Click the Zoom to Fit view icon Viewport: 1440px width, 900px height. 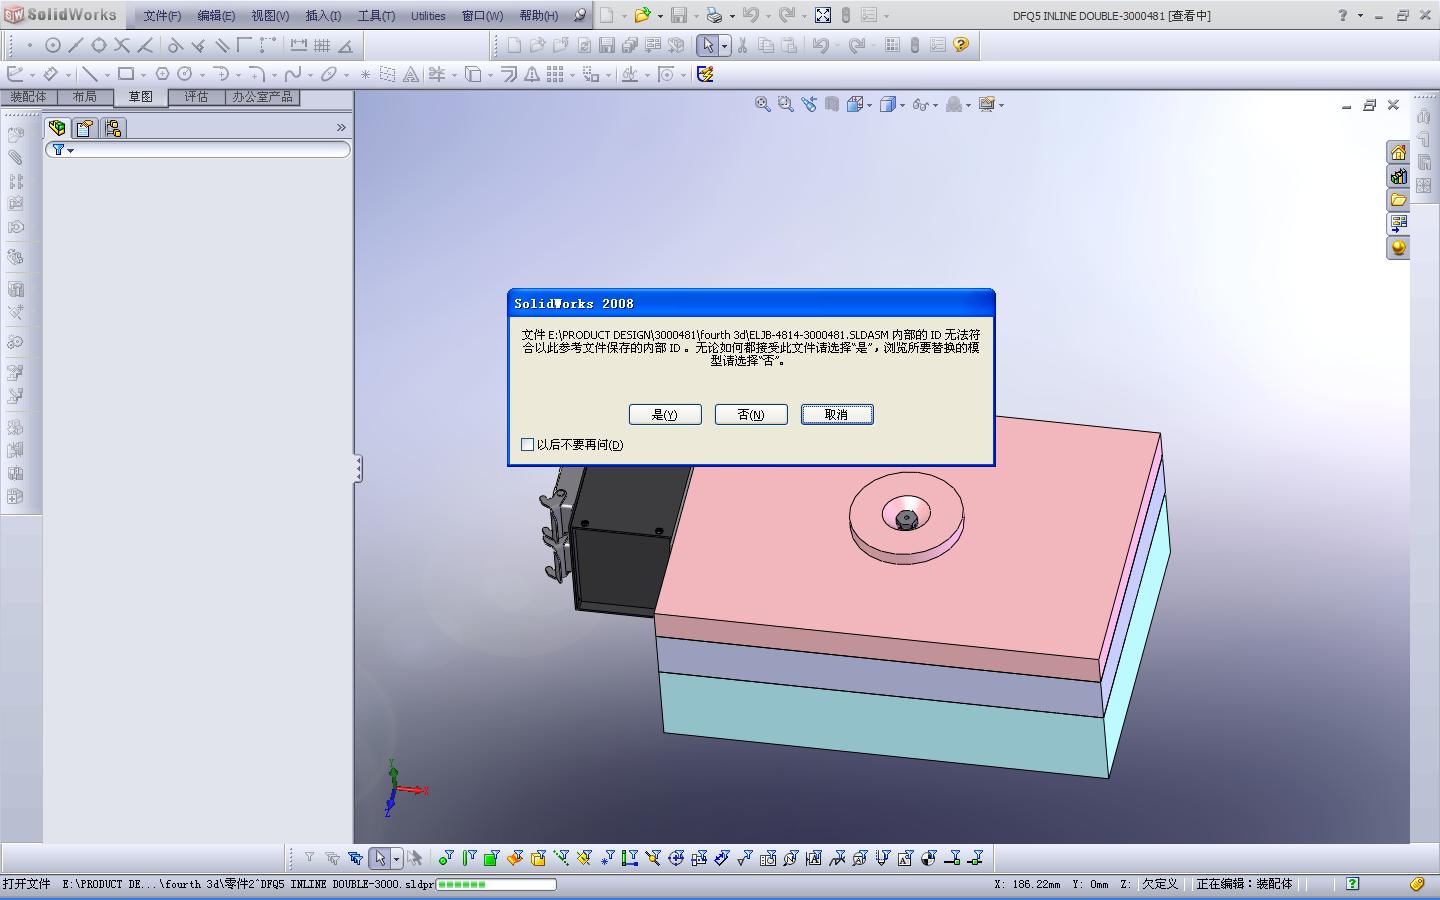[x=763, y=104]
